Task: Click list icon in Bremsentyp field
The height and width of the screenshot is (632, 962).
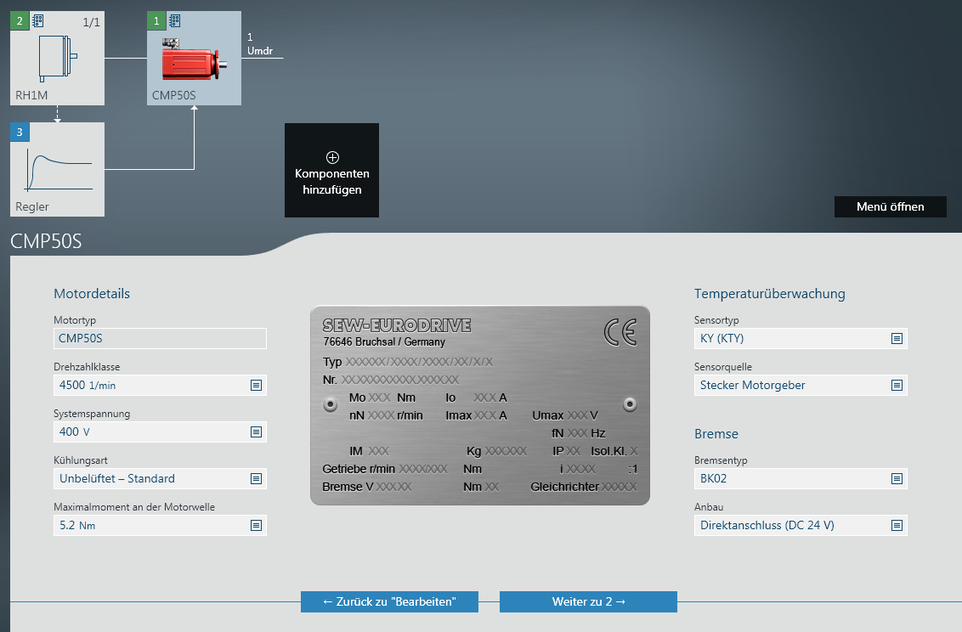Action: (897, 479)
